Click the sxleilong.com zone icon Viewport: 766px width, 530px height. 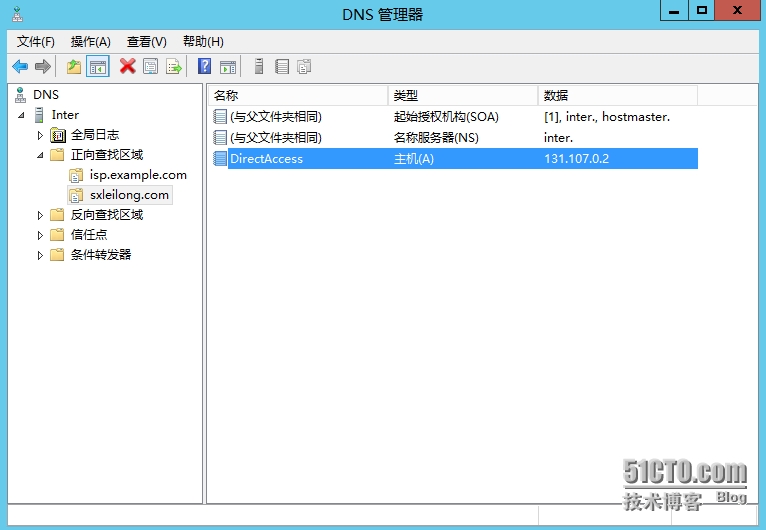click(76, 195)
